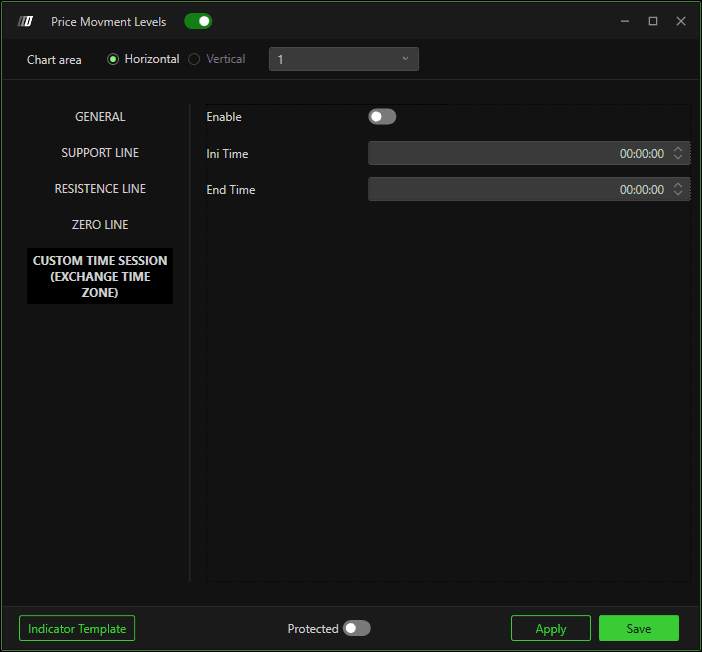Close the Price Movment Levels window

(x=681, y=21)
